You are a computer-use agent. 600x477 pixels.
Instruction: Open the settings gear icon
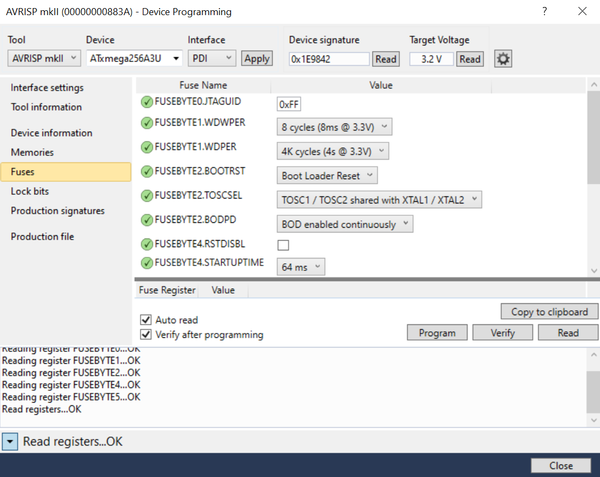503,59
